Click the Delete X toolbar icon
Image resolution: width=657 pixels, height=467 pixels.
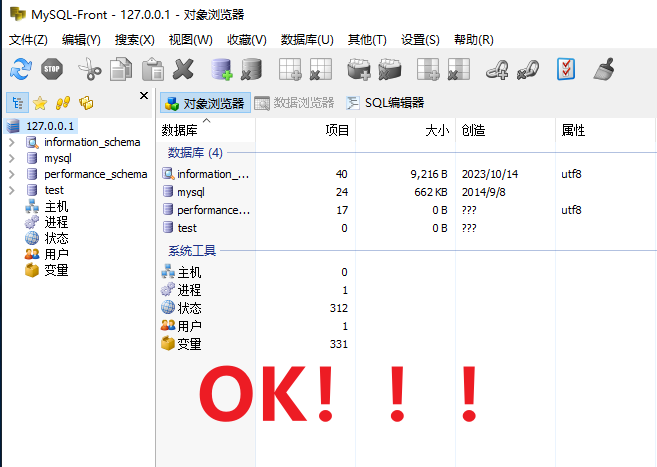point(184,69)
